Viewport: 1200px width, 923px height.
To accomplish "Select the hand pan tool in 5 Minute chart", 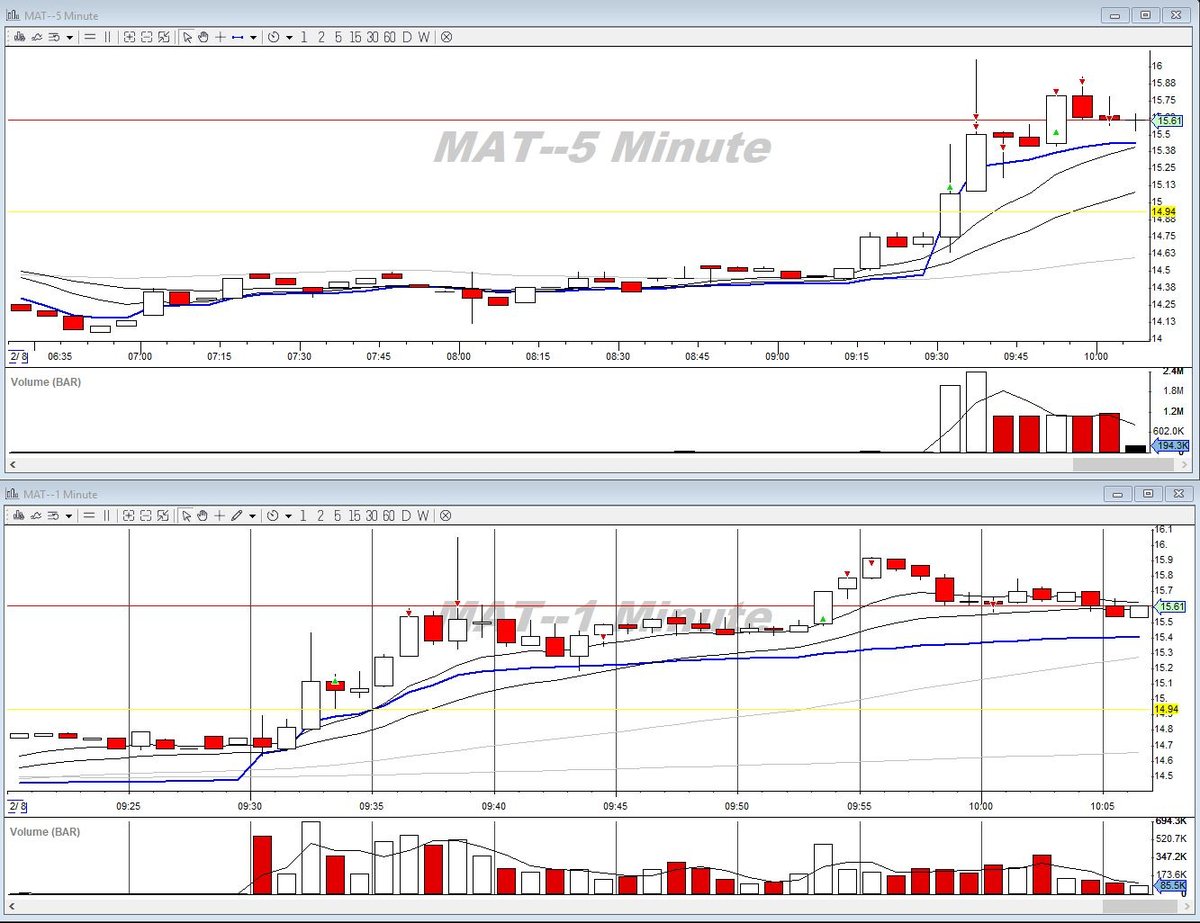I will [203, 37].
